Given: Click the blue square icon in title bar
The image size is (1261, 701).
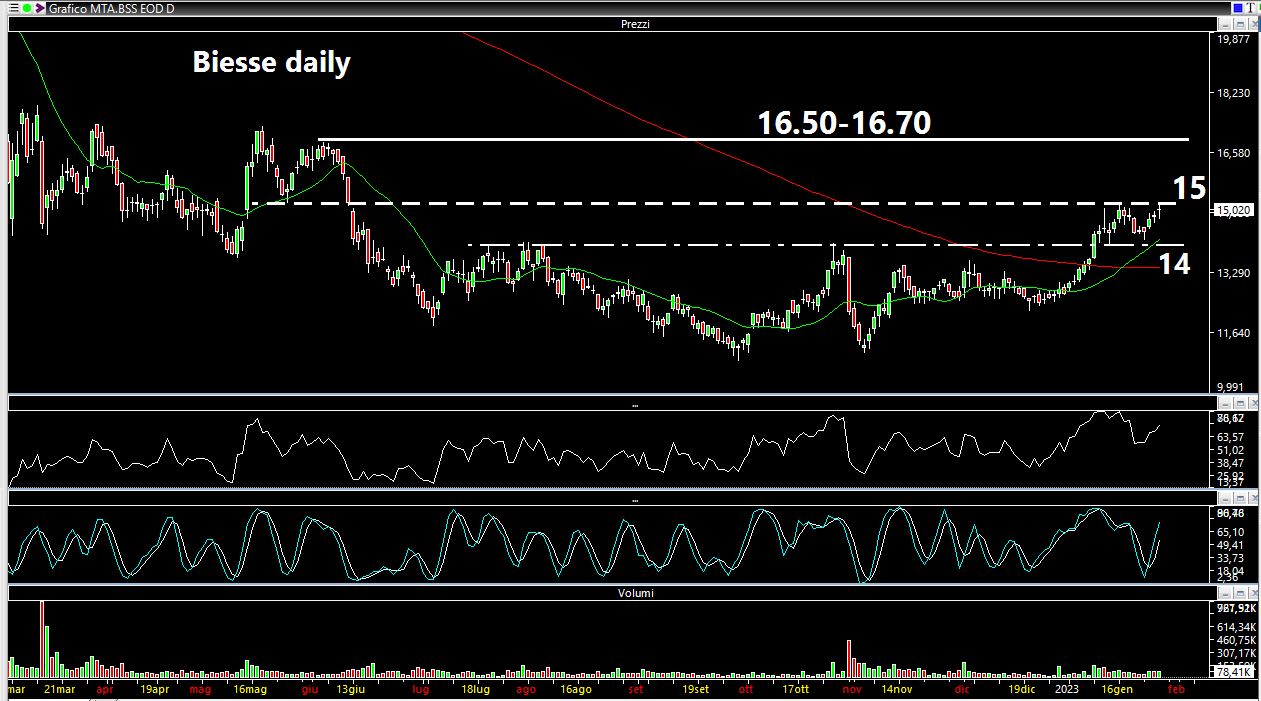Looking at the screenshot, I should click(x=1238, y=8).
